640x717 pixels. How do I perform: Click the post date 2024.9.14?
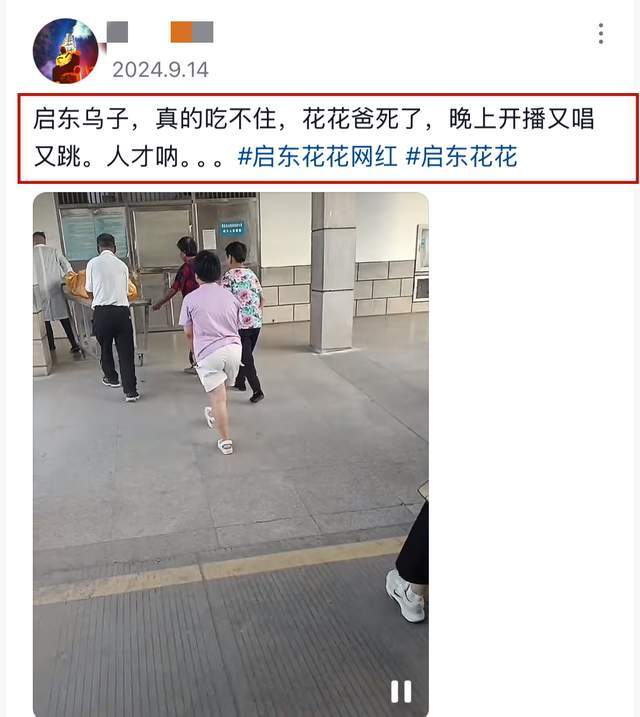point(160,70)
